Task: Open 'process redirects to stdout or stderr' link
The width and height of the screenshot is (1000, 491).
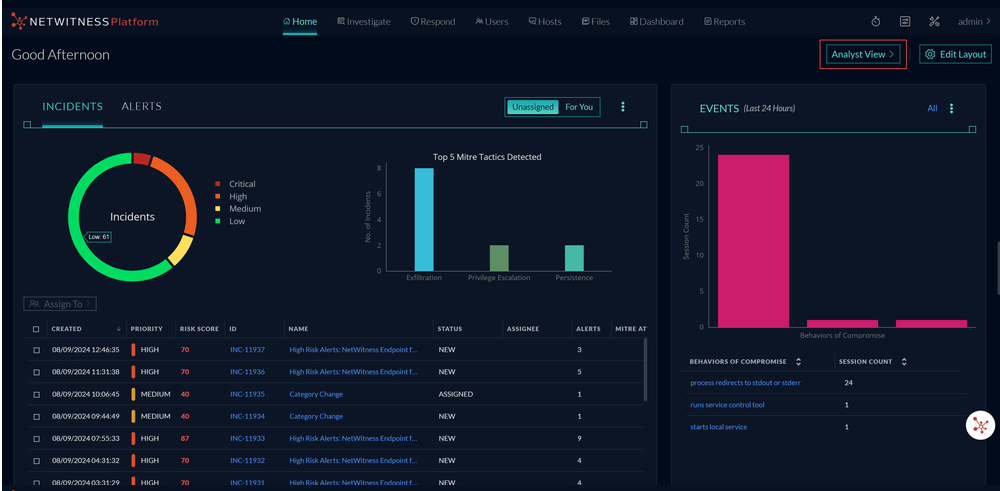Action: coord(746,383)
